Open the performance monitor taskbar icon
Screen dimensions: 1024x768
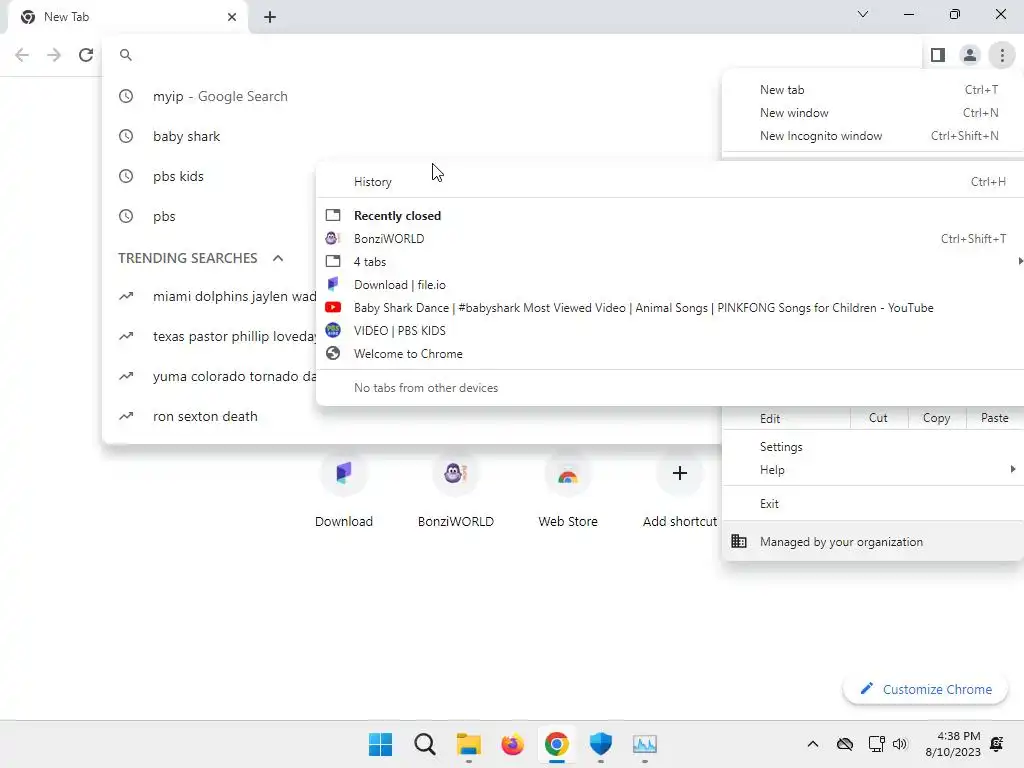[645, 744]
